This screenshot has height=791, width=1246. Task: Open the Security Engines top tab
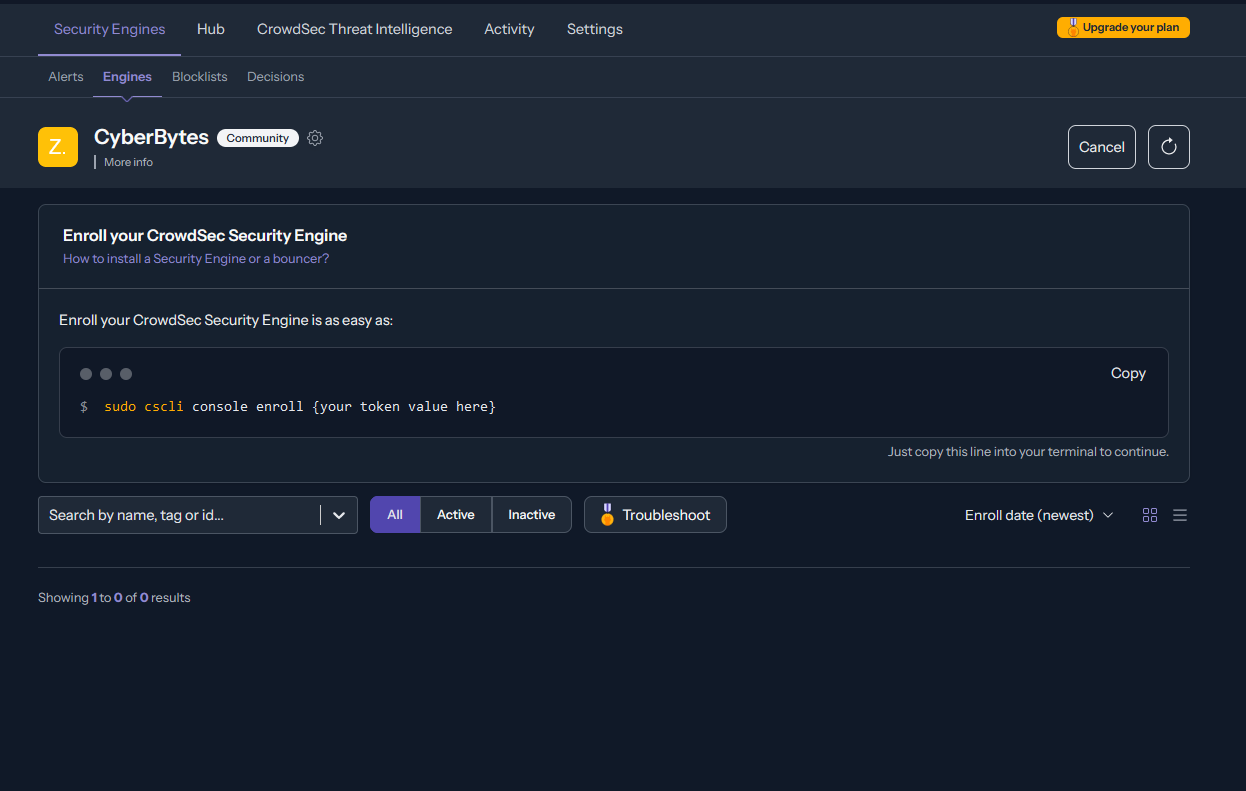coord(110,29)
